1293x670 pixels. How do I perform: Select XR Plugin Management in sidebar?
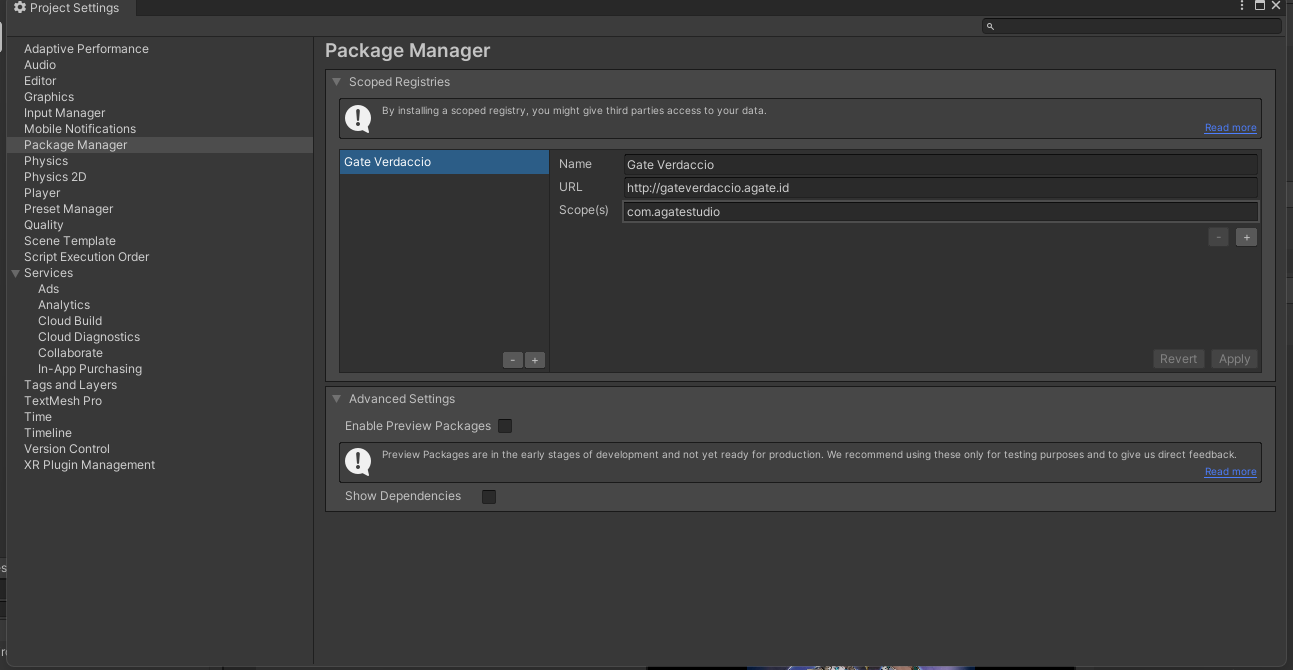tap(89, 465)
